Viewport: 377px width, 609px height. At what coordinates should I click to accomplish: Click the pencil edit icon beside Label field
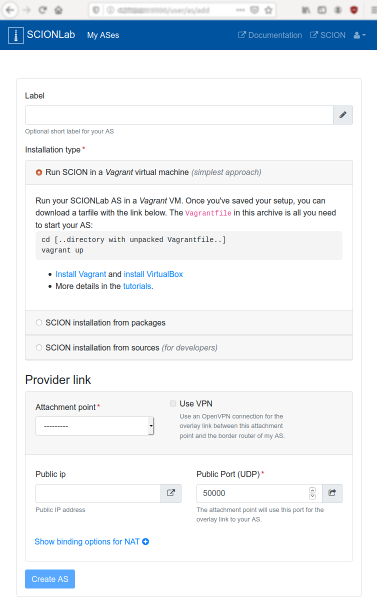pyautogui.click(x=343, y=115)
